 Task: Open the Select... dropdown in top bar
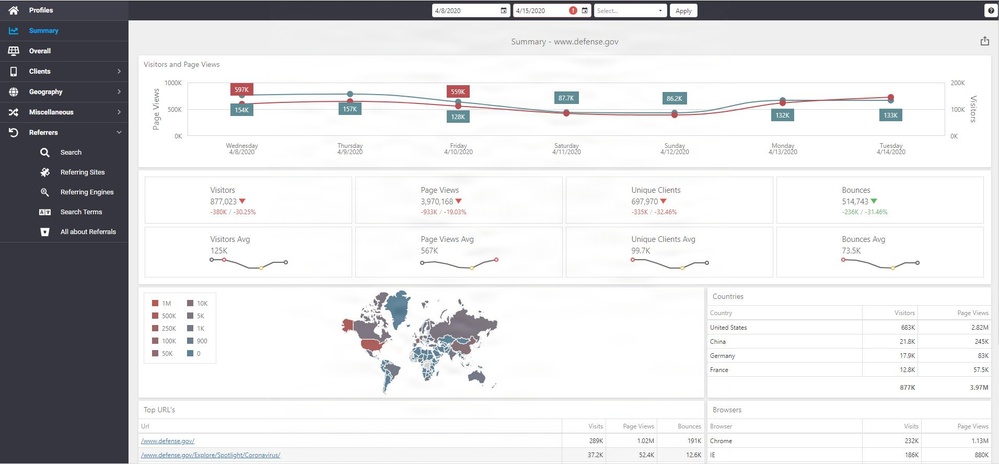(x=630, y=11)
